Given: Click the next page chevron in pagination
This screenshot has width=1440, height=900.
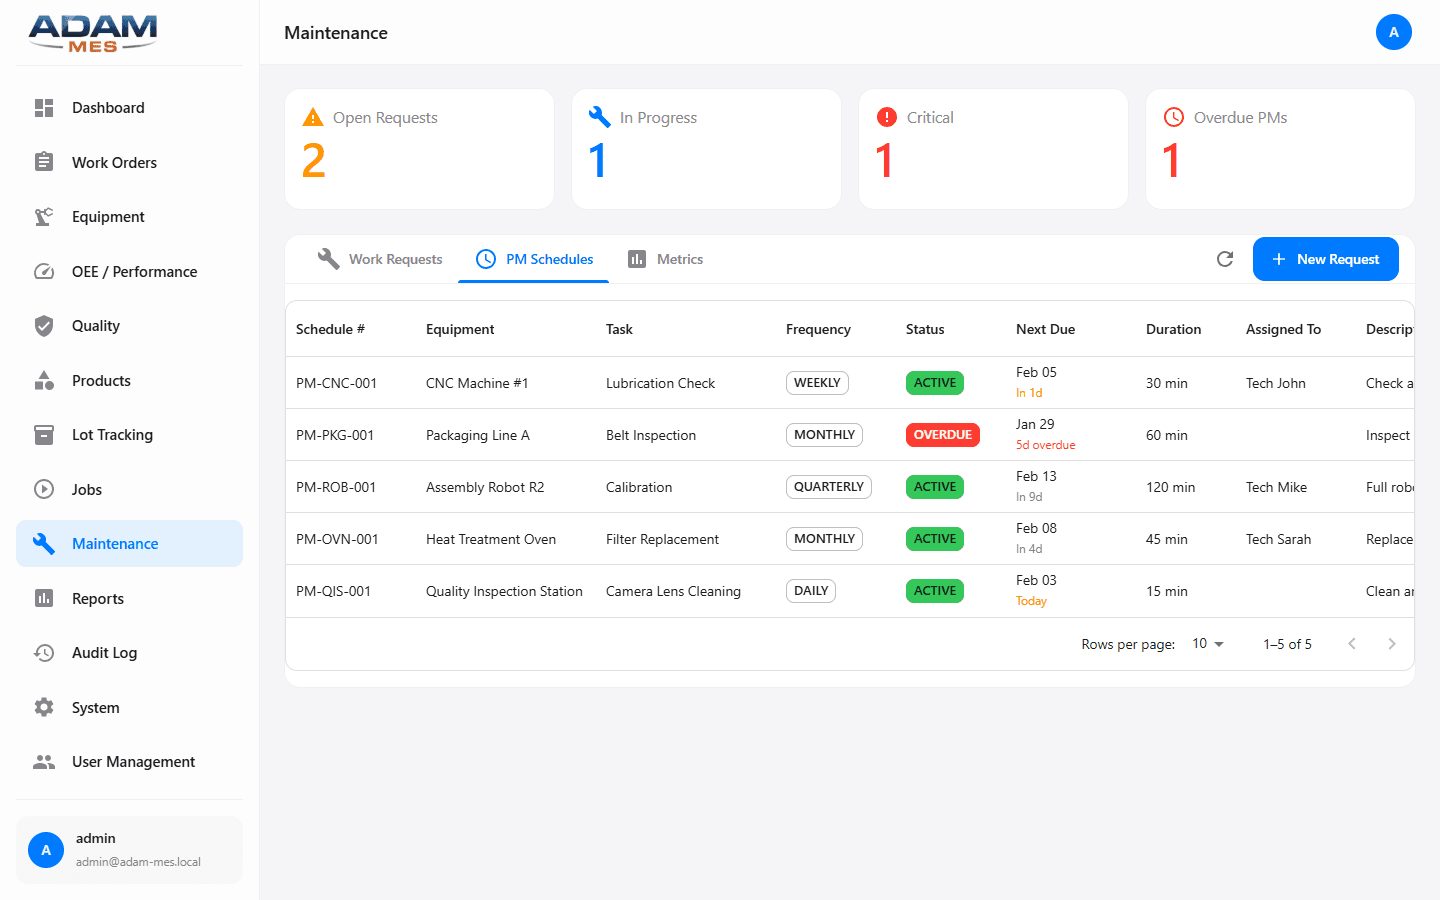Looking at the screenshot, I should click(x=1392, y=644).
